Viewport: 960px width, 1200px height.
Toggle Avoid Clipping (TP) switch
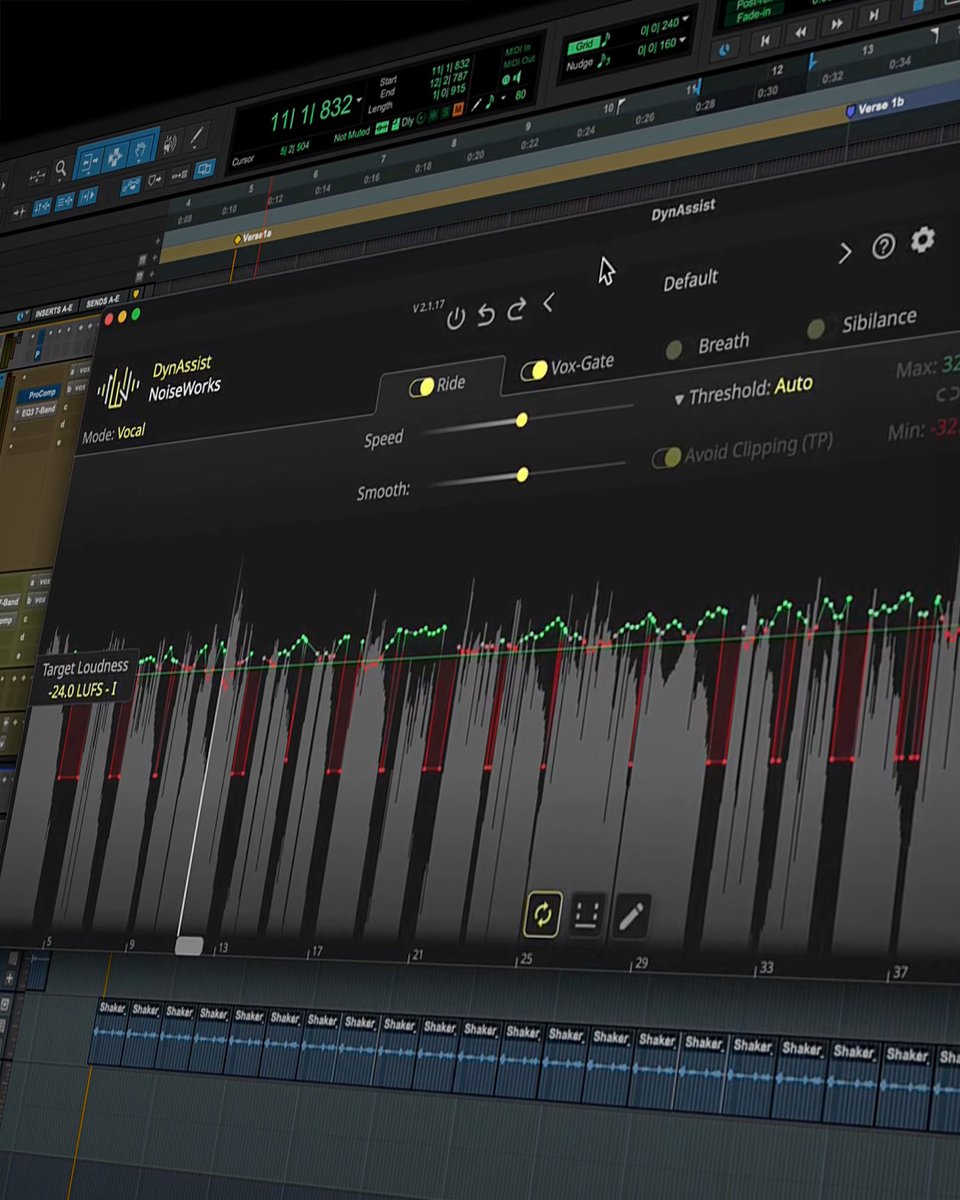(x=667, y=457)
